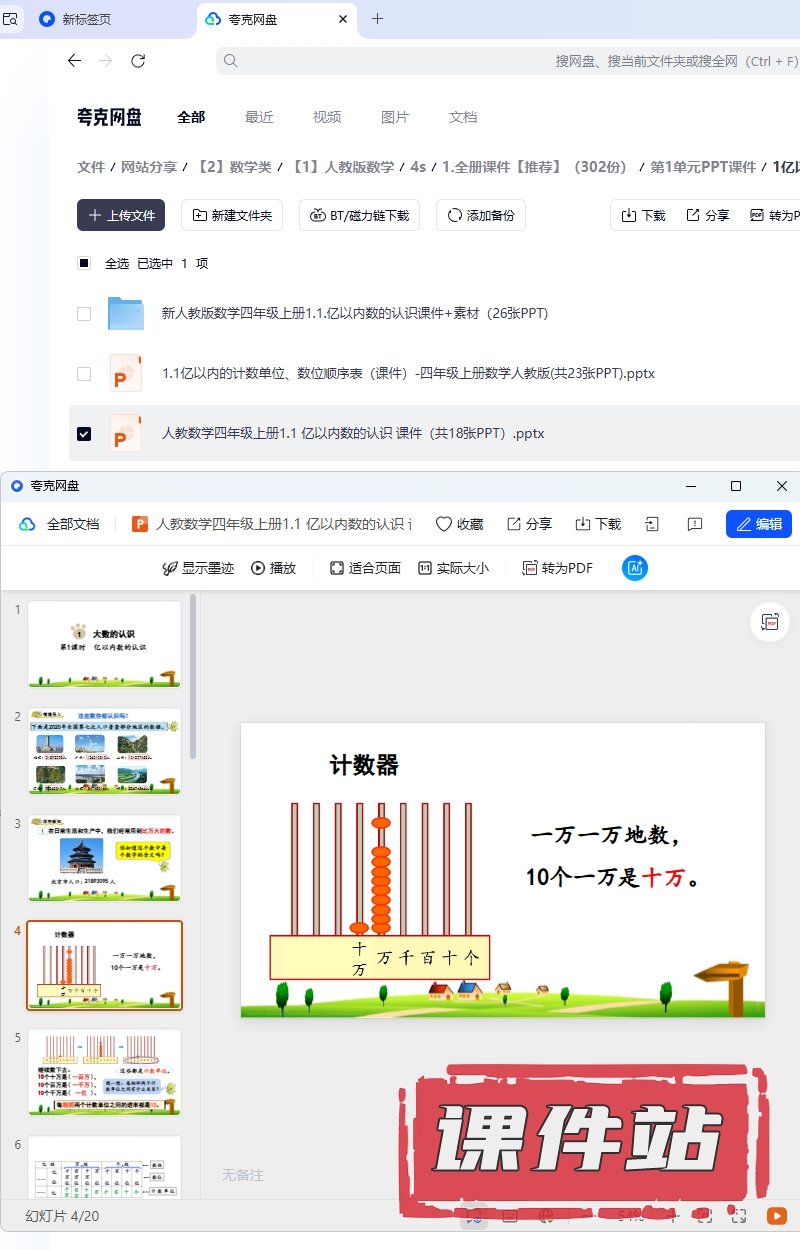This screenshot has height=1250, width=800.
Task: Uncheck the selected 人教数学四年级上册1.1 pptx file
Action: [84, 434]
